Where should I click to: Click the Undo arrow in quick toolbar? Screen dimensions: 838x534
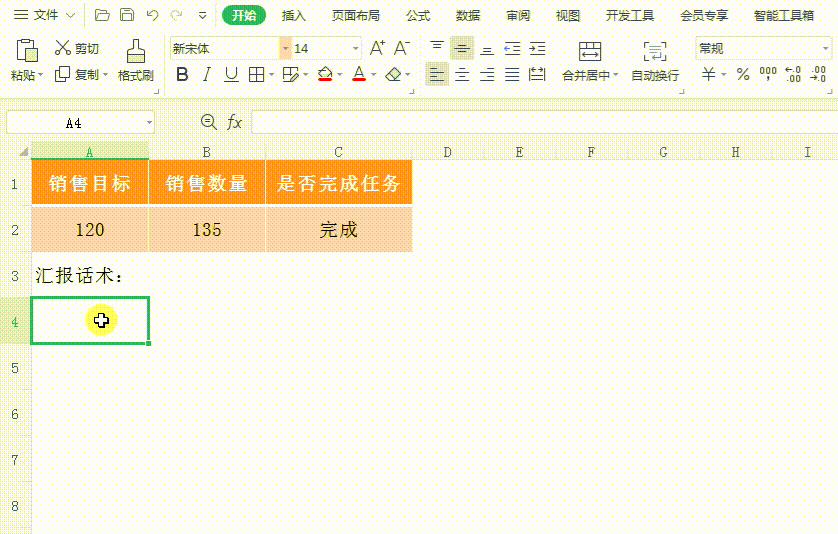[152, 15]
